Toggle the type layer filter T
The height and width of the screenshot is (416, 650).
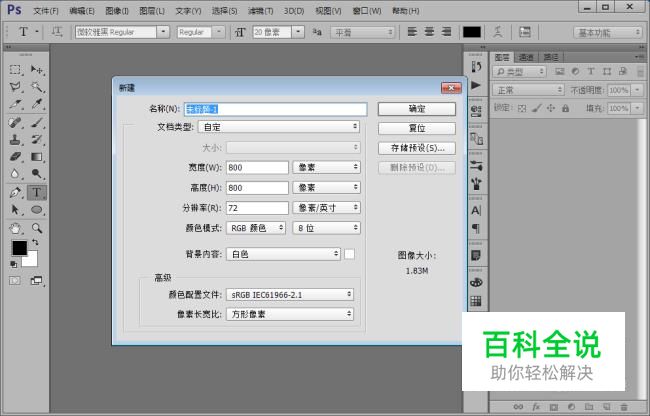tap(591, 72)
